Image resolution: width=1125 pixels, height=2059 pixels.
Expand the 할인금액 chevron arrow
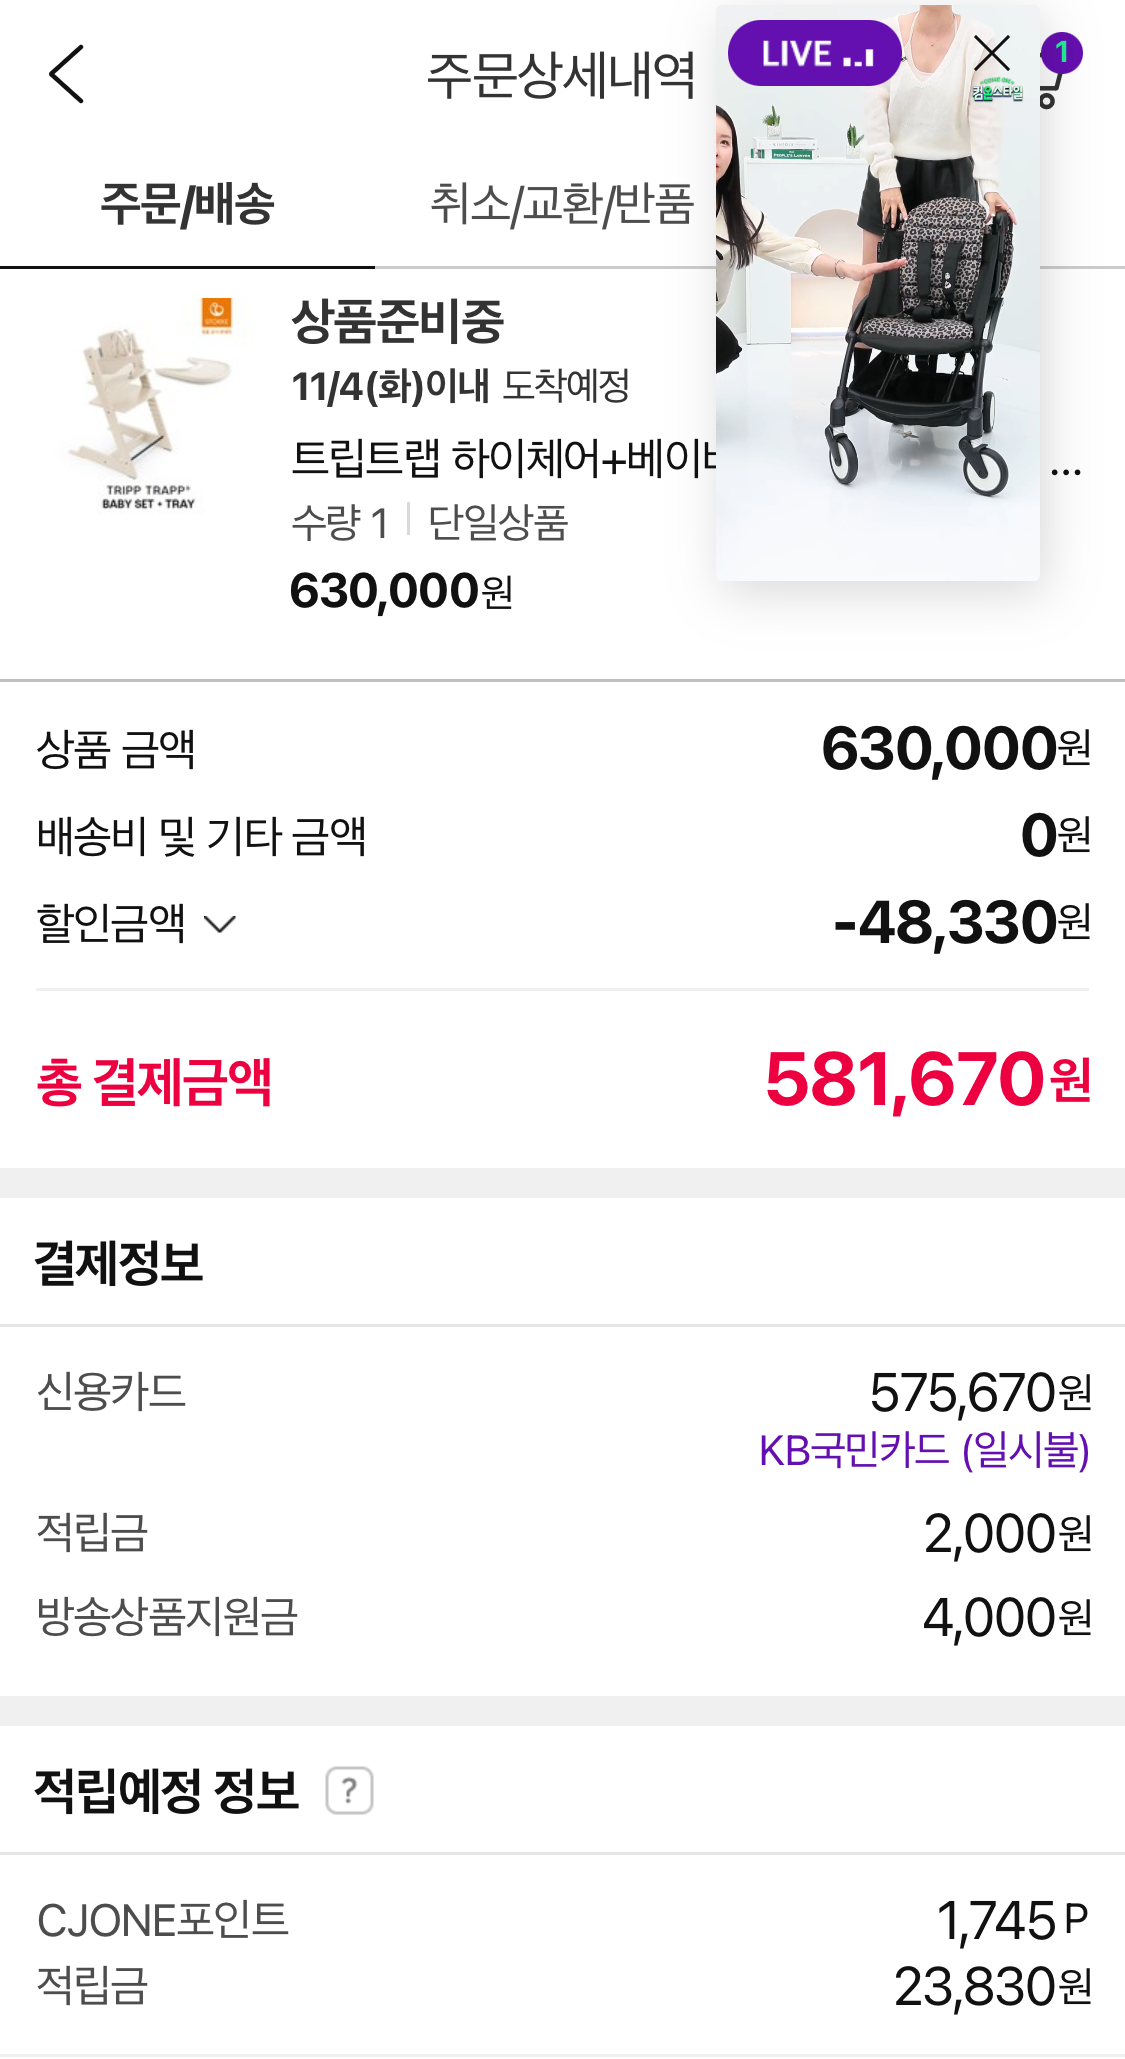click(220, 924)
